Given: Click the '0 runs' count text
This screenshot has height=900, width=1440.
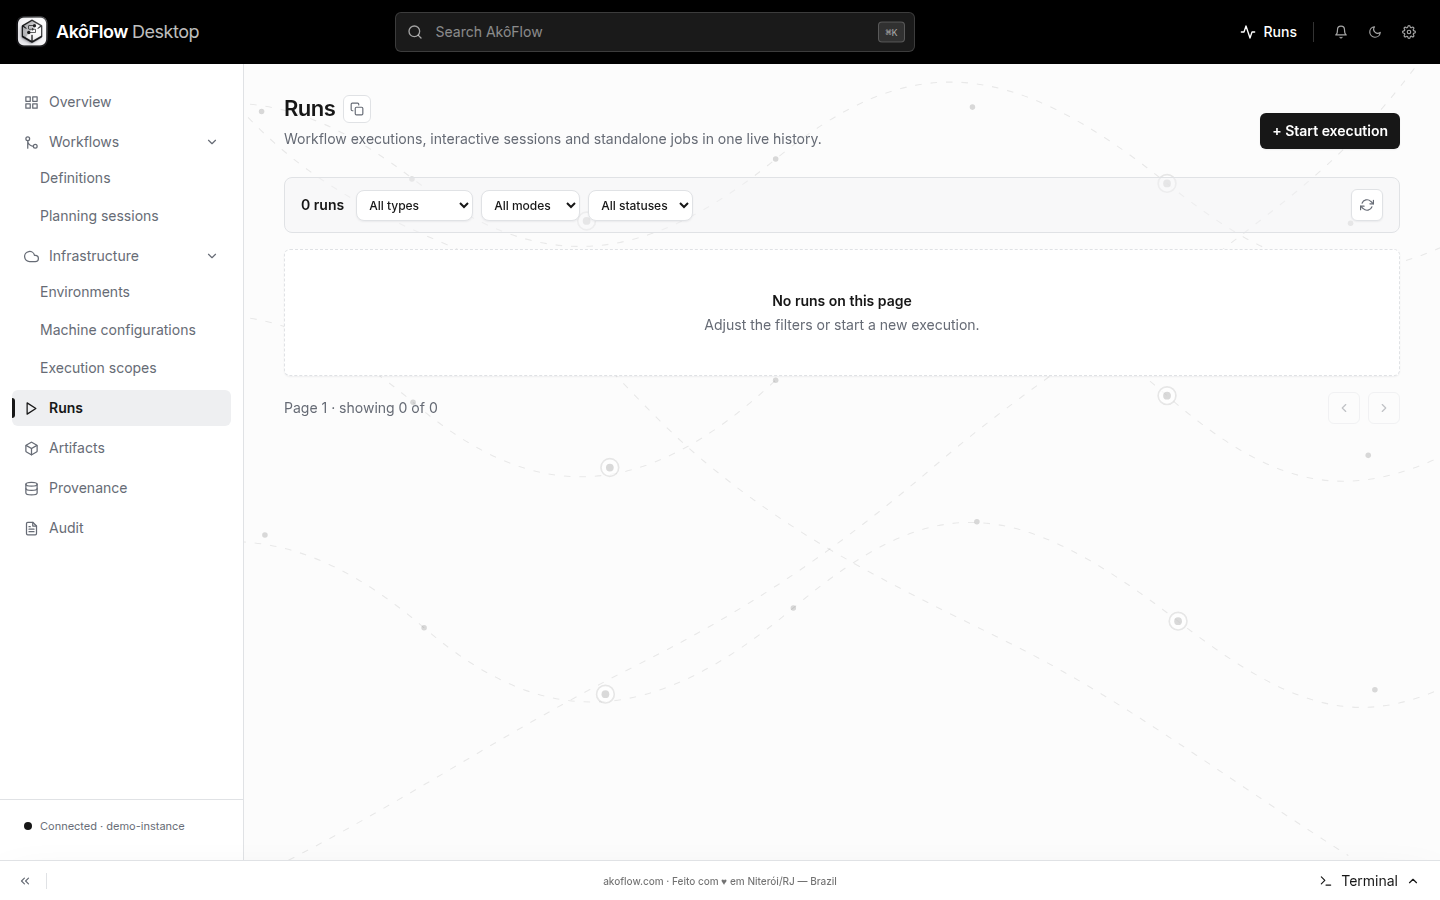Looking at the screenshot, I should (x=322, y=205).
